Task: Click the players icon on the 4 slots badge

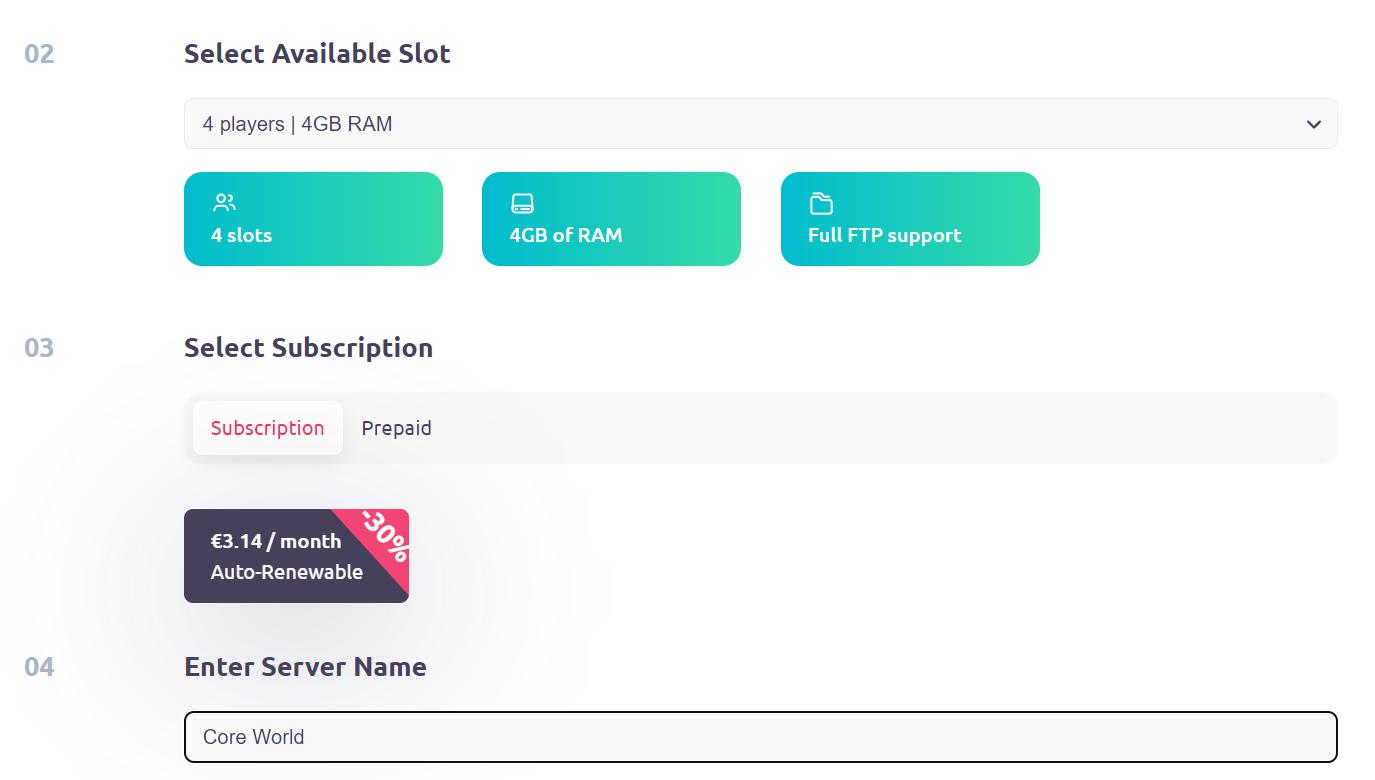Action: (x=222, y=202)
